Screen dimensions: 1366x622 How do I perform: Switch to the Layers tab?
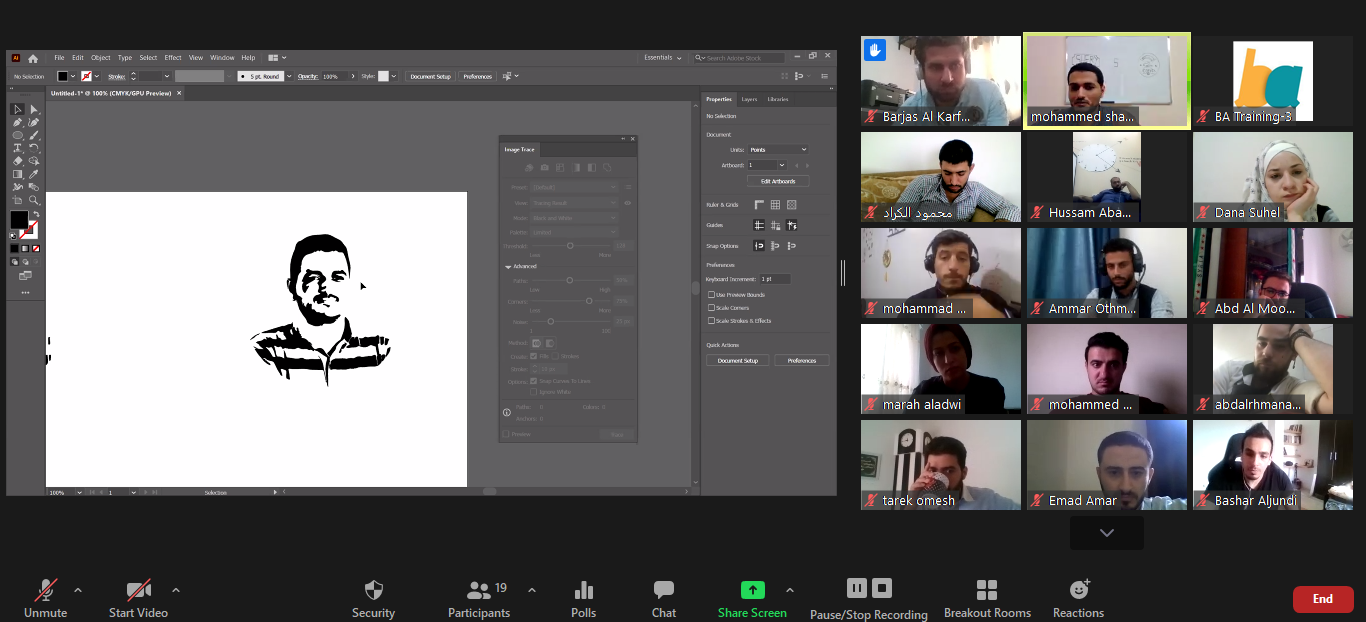tap(749, 99)
